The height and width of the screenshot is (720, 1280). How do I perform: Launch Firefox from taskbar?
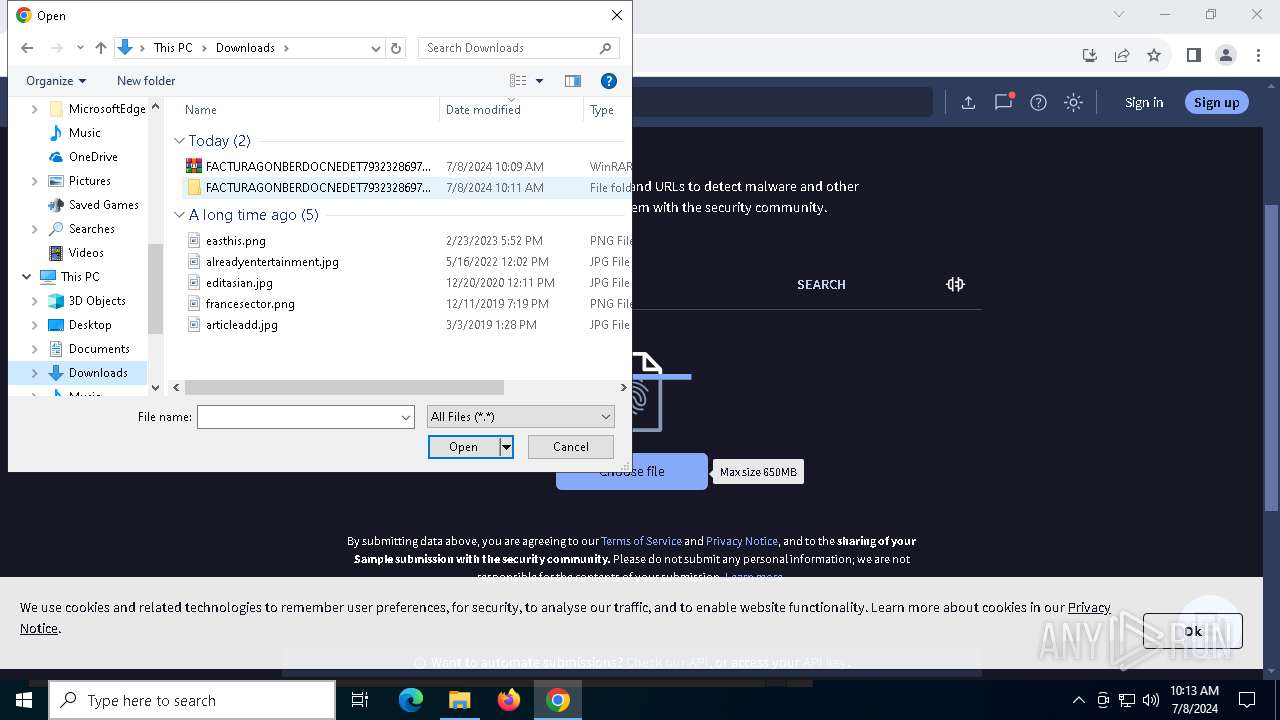508,700
